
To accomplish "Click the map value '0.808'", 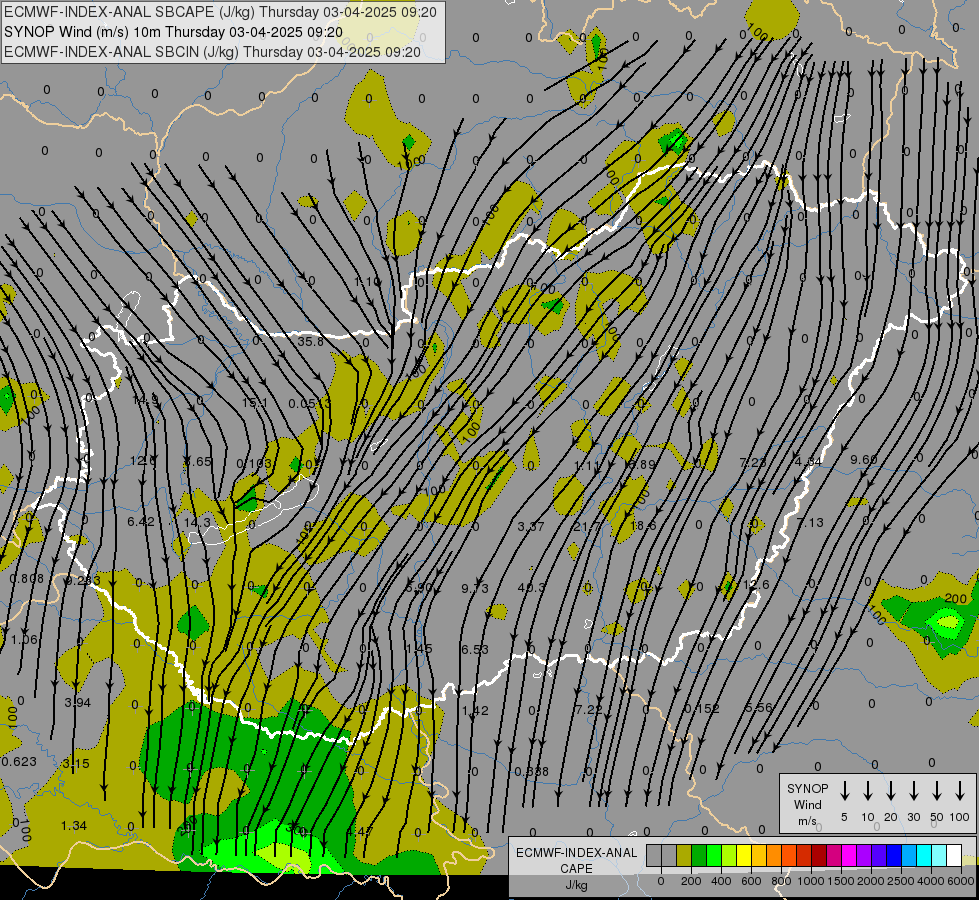I will pos(27,578).
